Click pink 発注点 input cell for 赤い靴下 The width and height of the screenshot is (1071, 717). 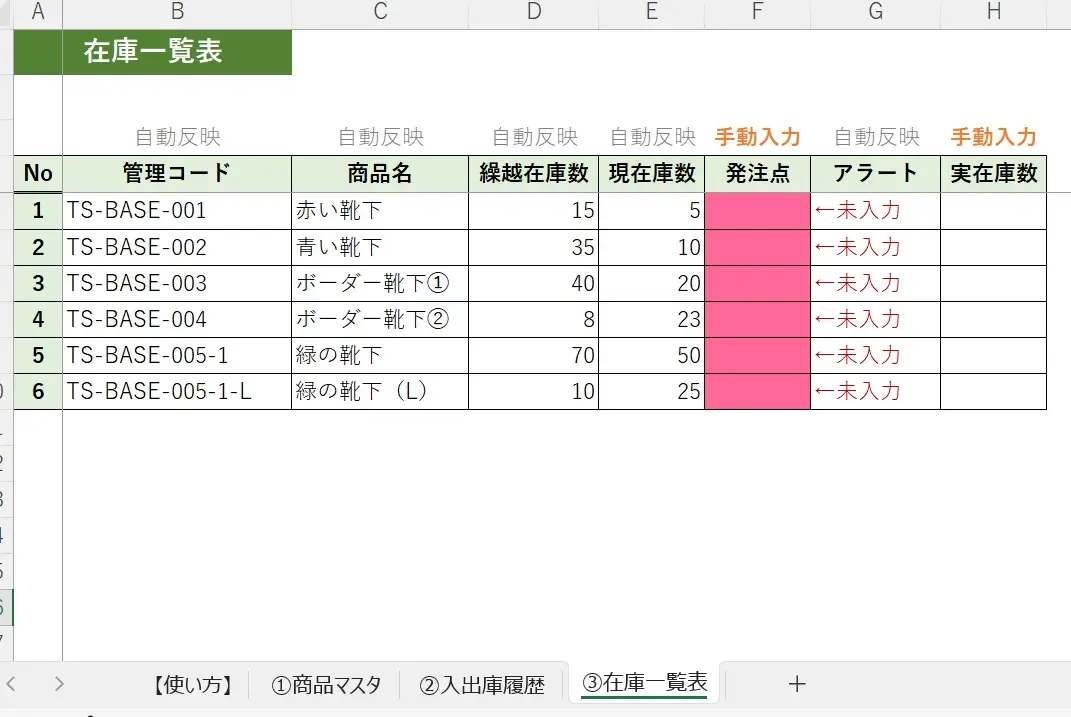(757, 211)
